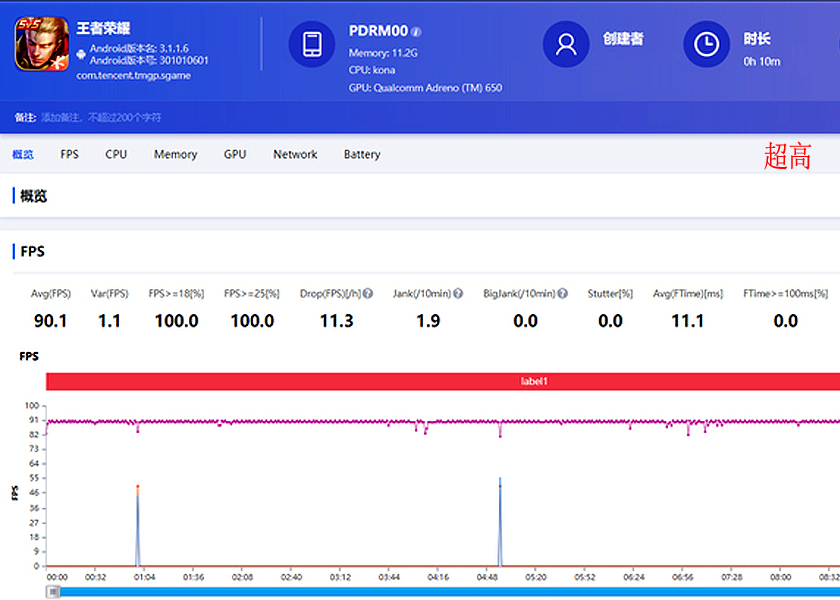
Task: Open the CPU tab
Action: [x=116, y=154]
